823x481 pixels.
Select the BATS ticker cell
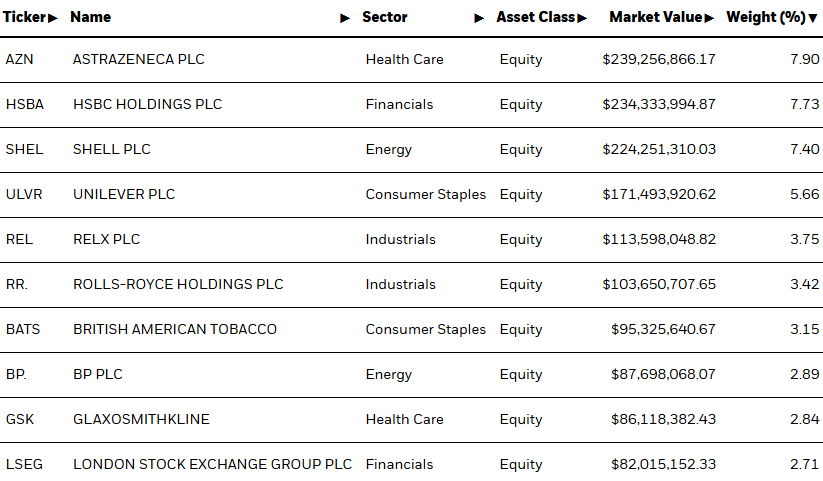click(23, 329)
